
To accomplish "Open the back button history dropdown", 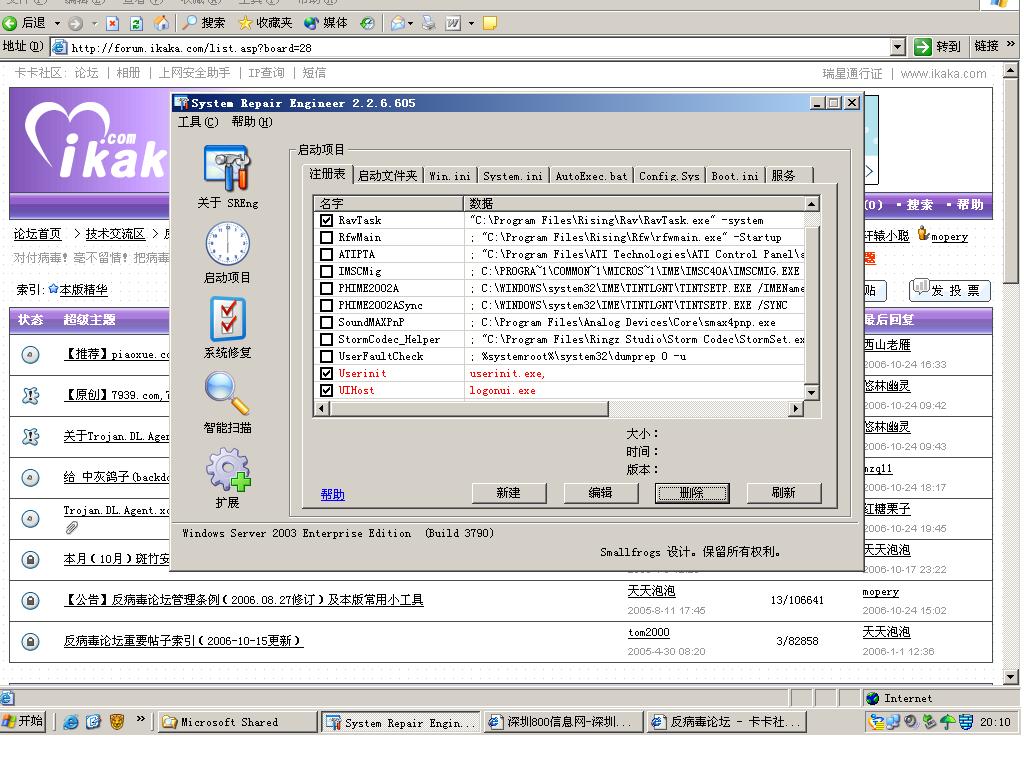I will [57, 24].
